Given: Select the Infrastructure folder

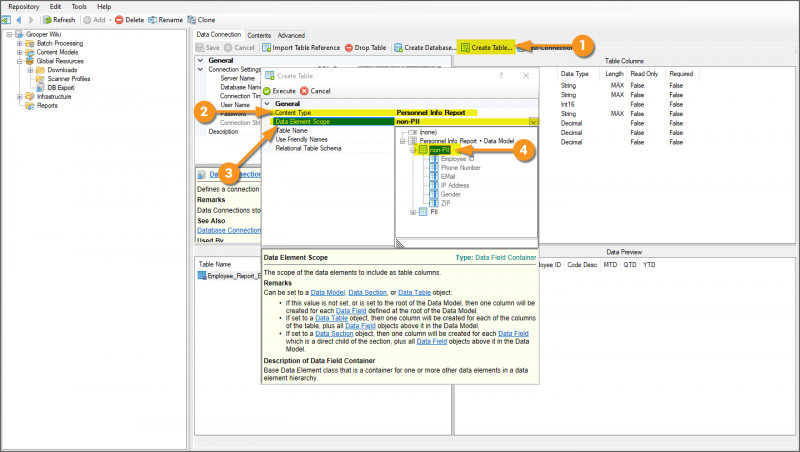Looking at the screenshot, I should (54, 96).
